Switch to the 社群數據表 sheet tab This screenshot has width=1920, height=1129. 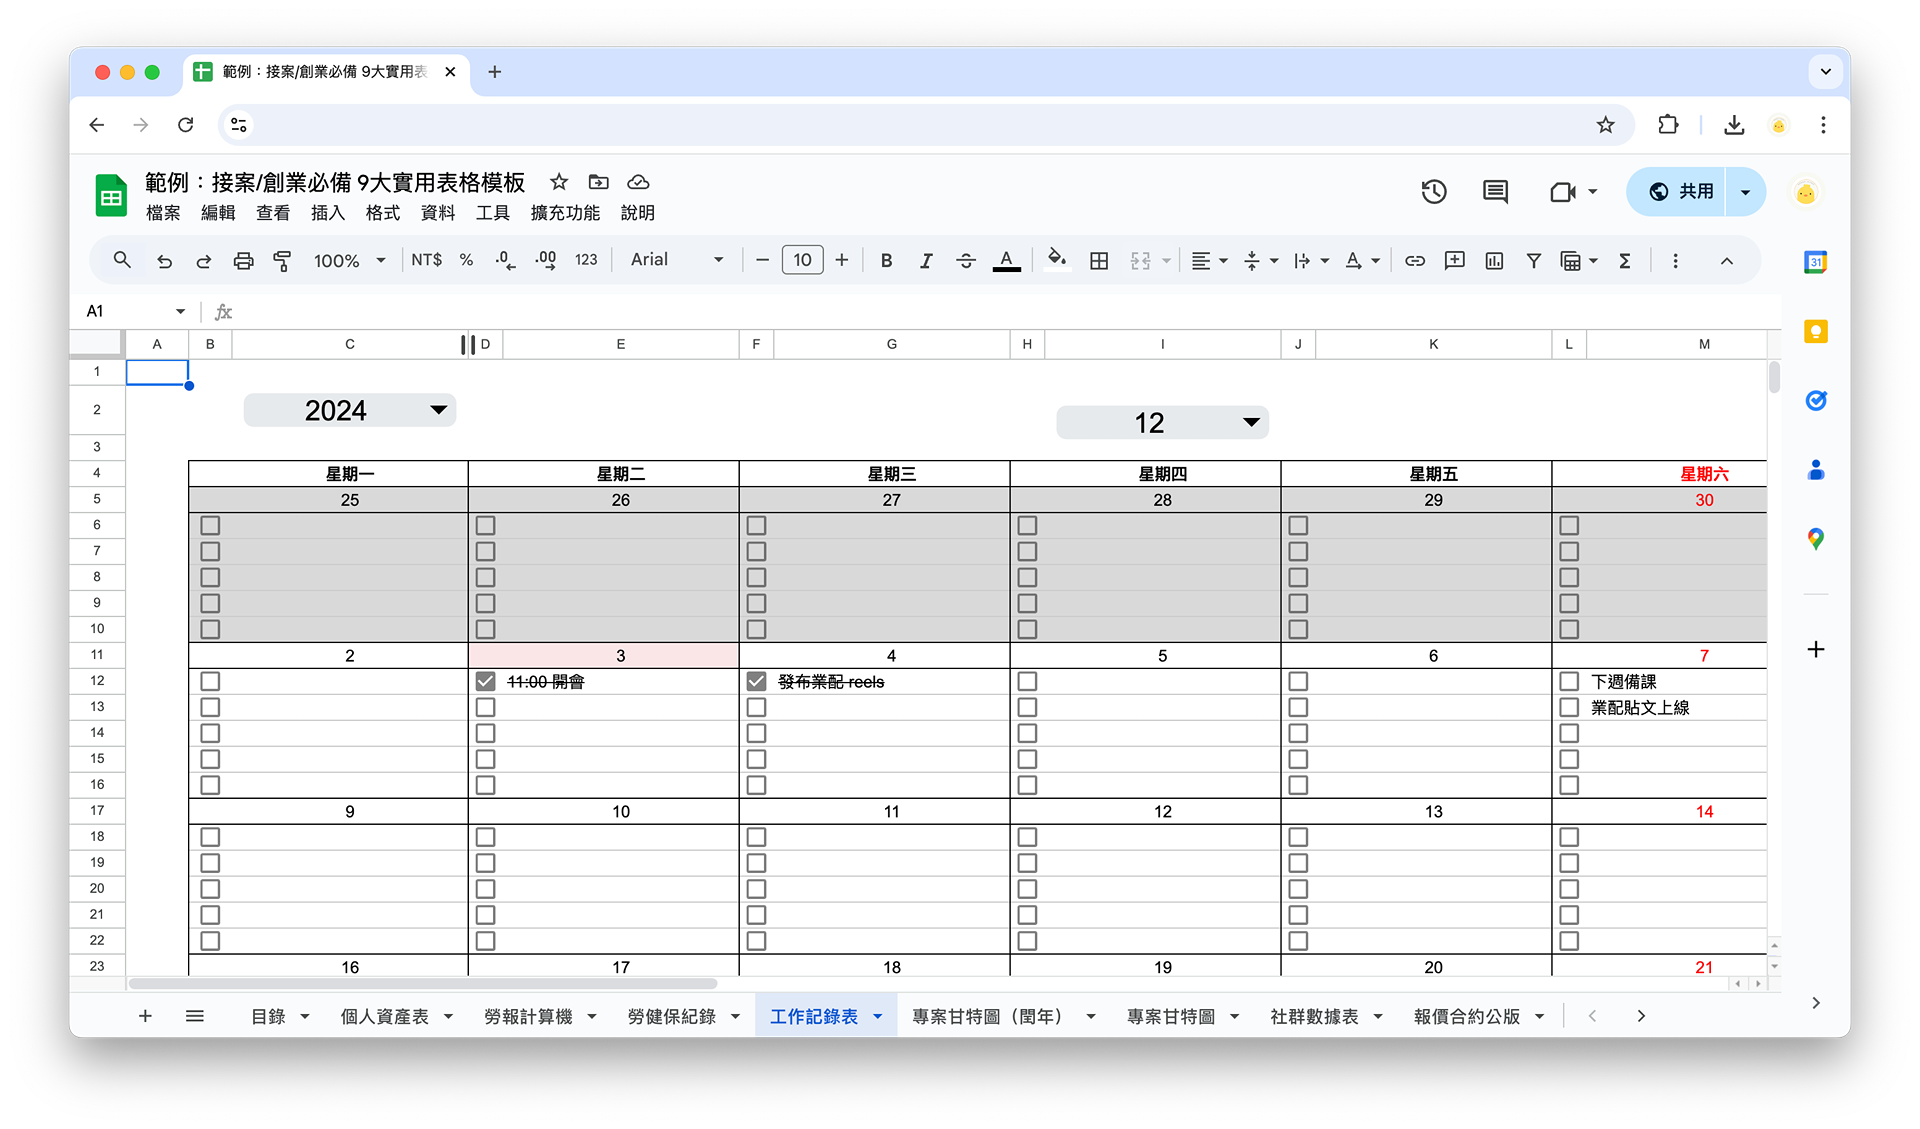pos(1314,1017)
